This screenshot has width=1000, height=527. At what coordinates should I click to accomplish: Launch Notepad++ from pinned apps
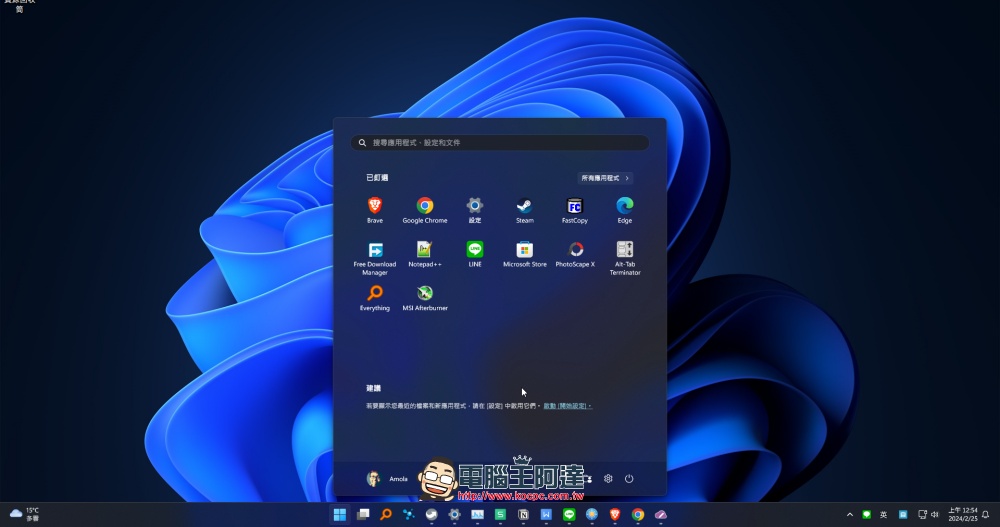(425, 254)
